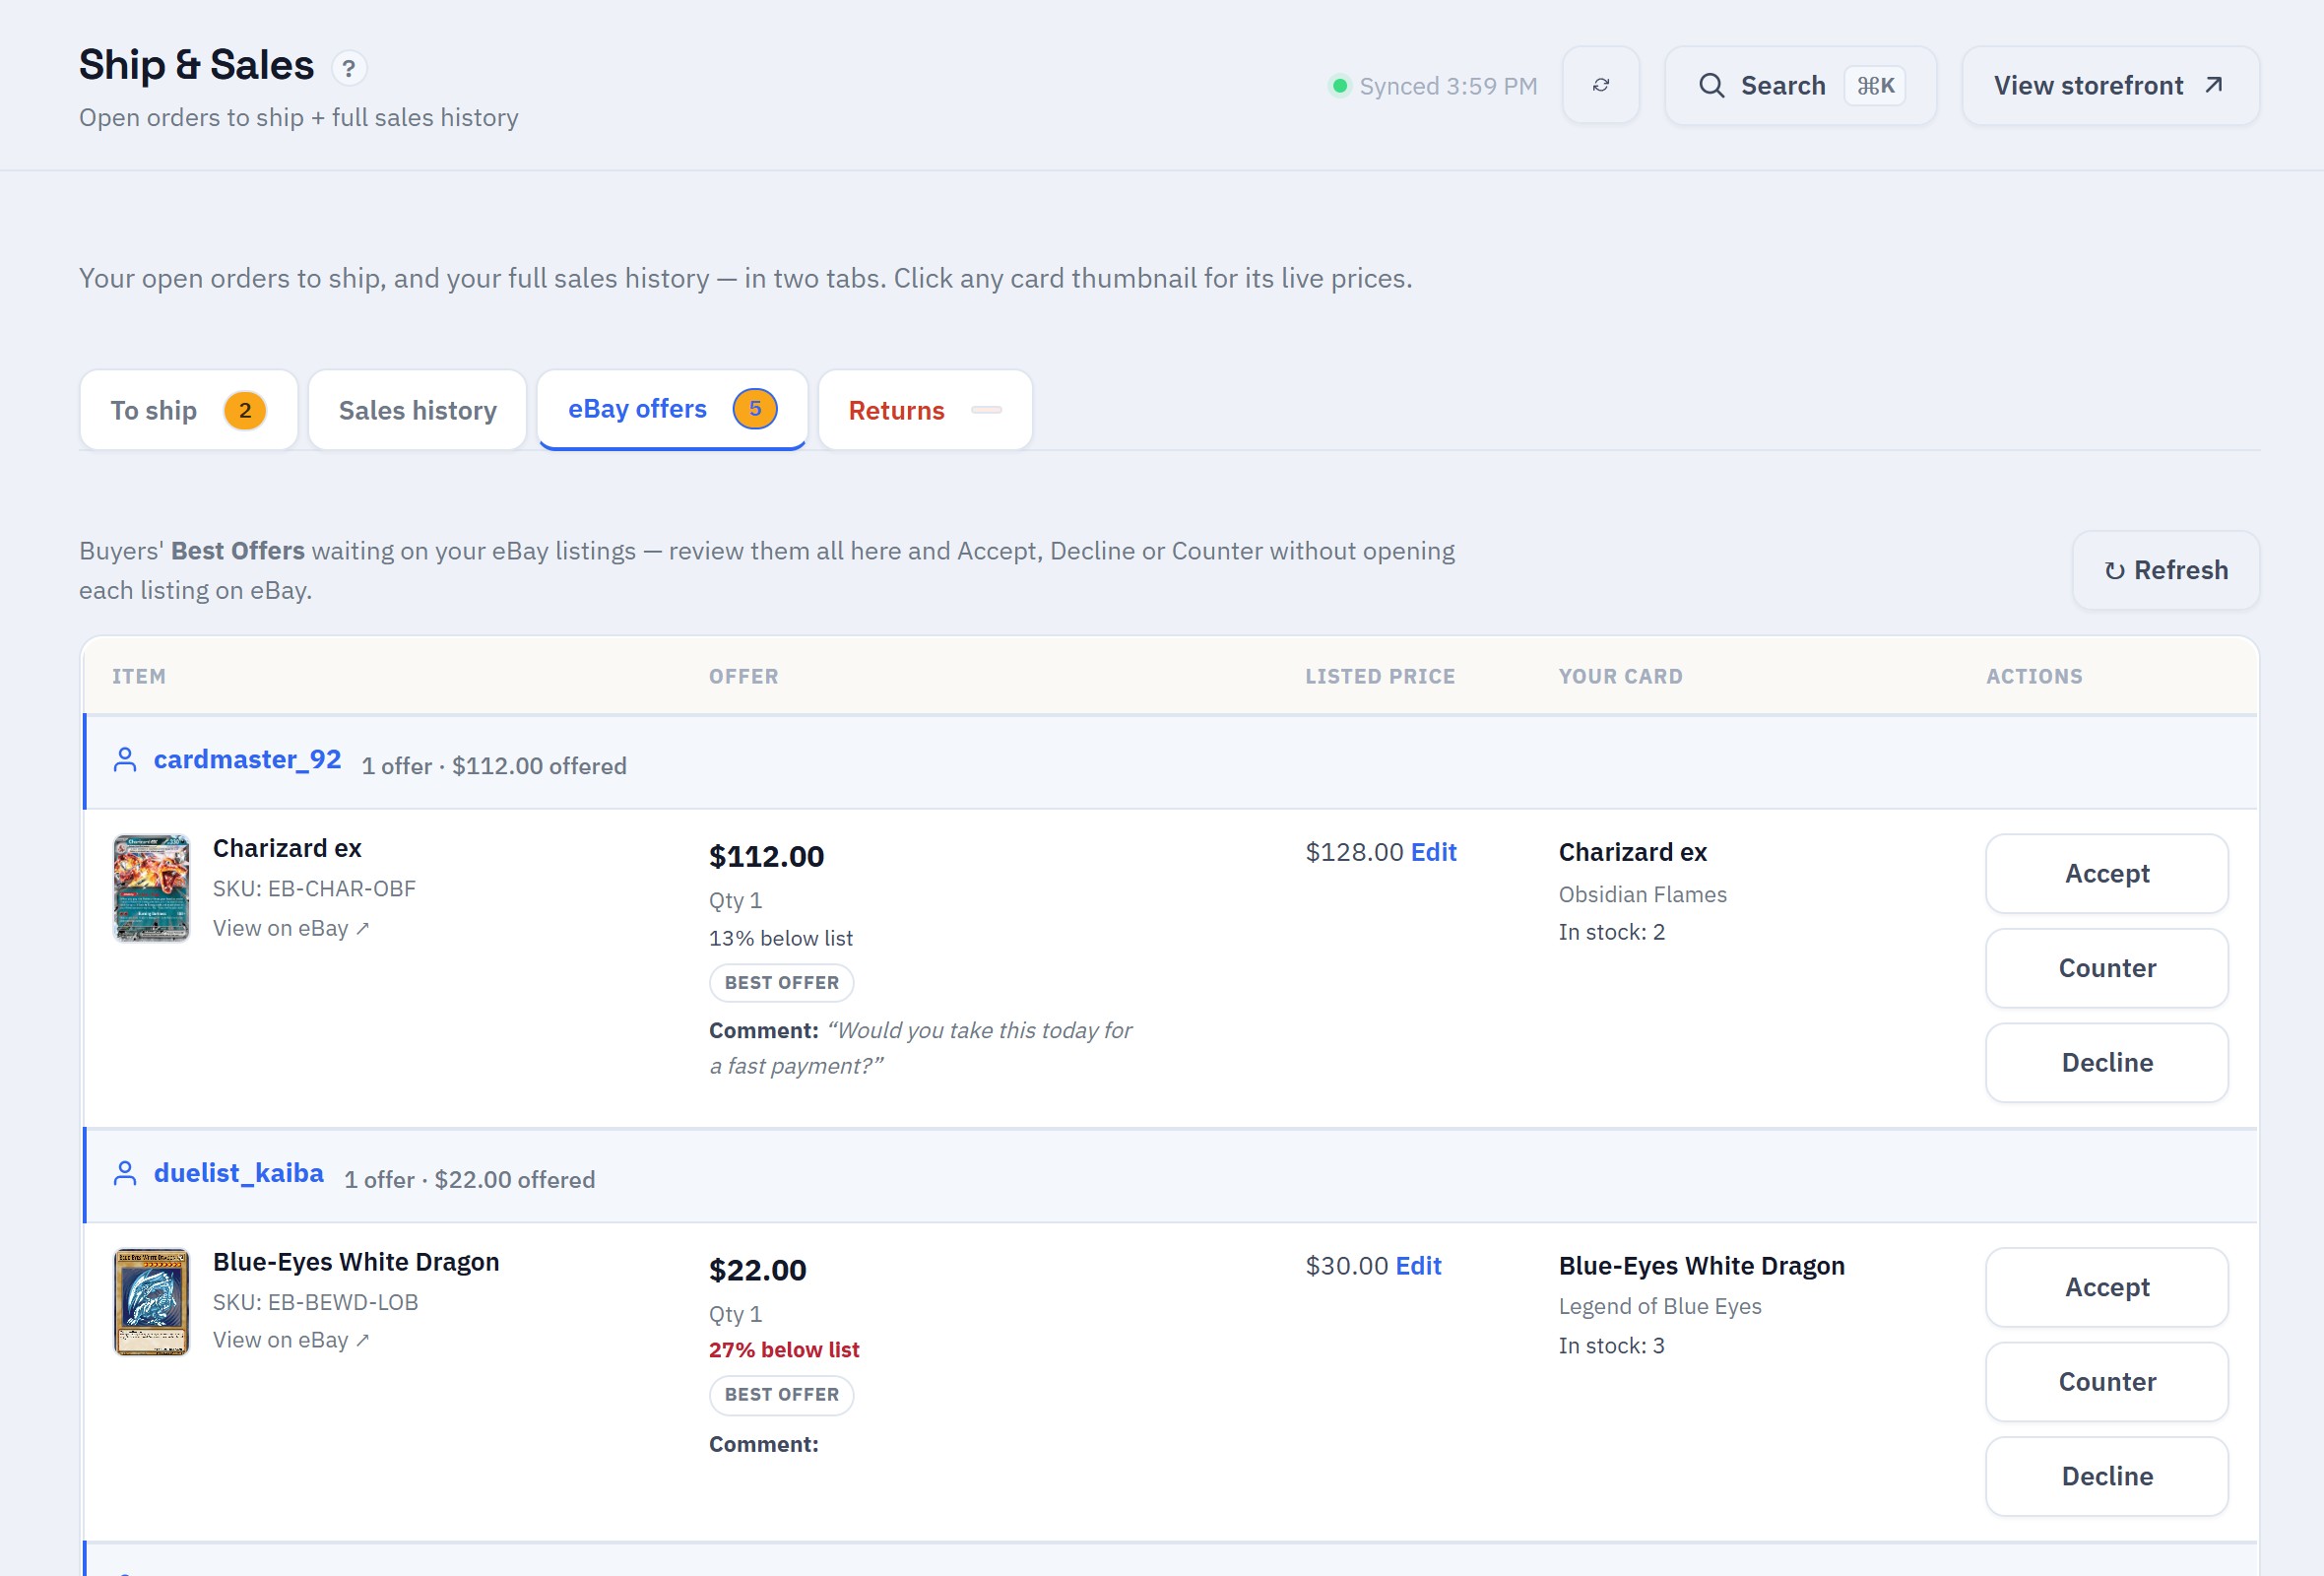Image resolution: width=2324 pixels, height=1576 pixels.
Task: Click the Blue-Eyes BEST OFFER badge
Action: (x=781, y=1395)
